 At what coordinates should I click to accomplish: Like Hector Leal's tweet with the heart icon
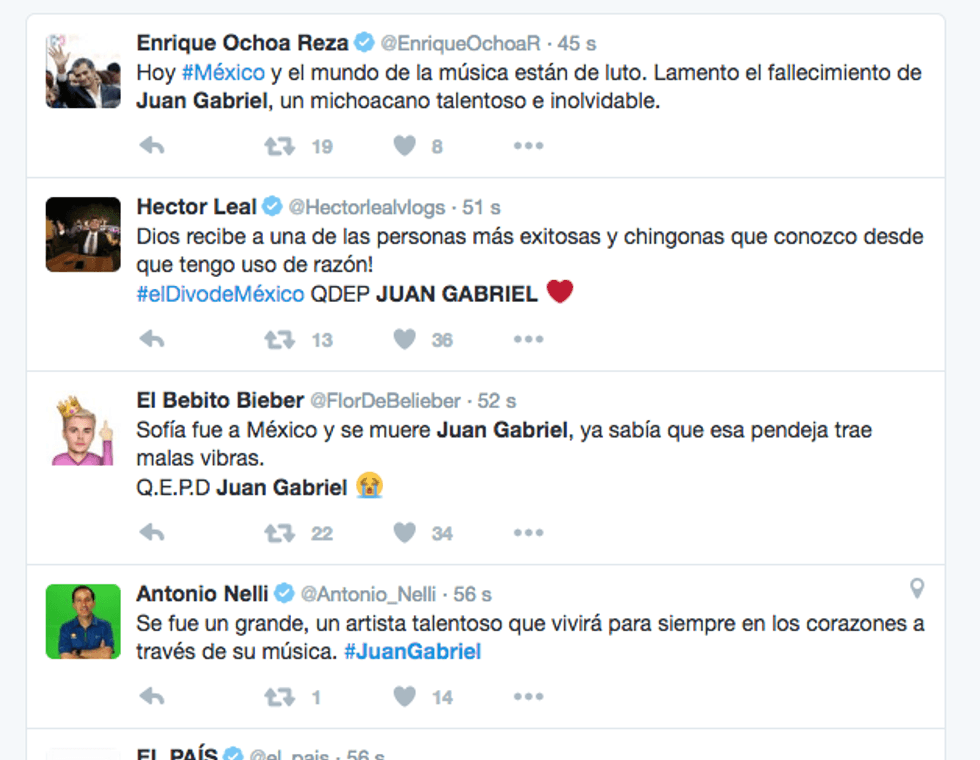pyautogui.click(x=404, y=339)
